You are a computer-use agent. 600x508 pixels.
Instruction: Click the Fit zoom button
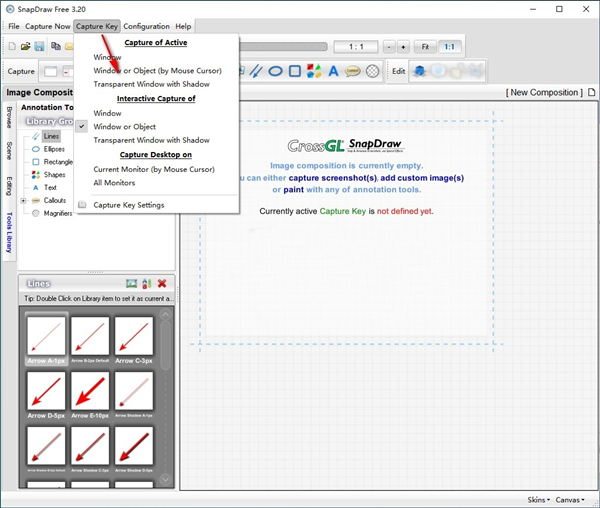(x=426, y=47)
